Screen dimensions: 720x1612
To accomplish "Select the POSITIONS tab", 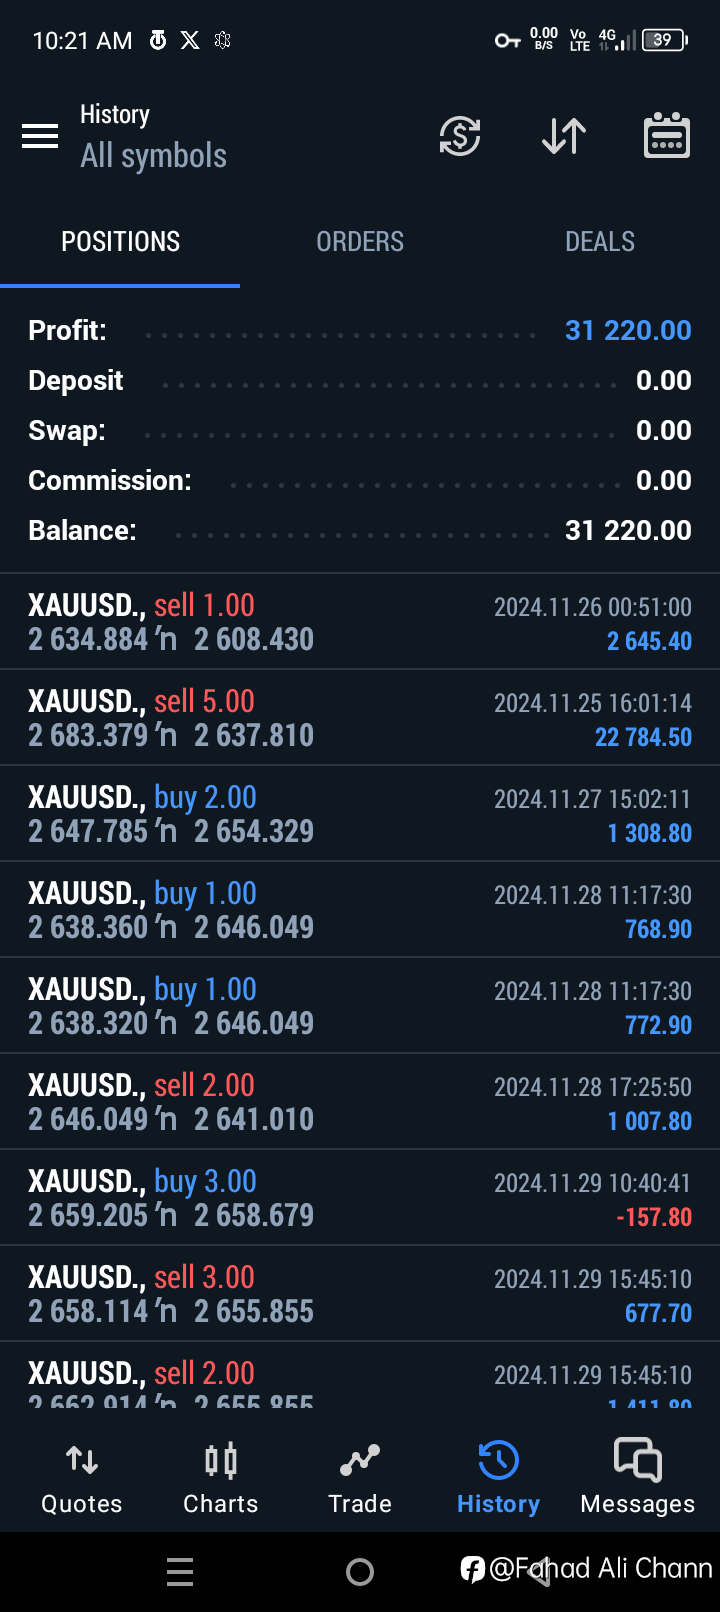I will [x=120, y=242].
